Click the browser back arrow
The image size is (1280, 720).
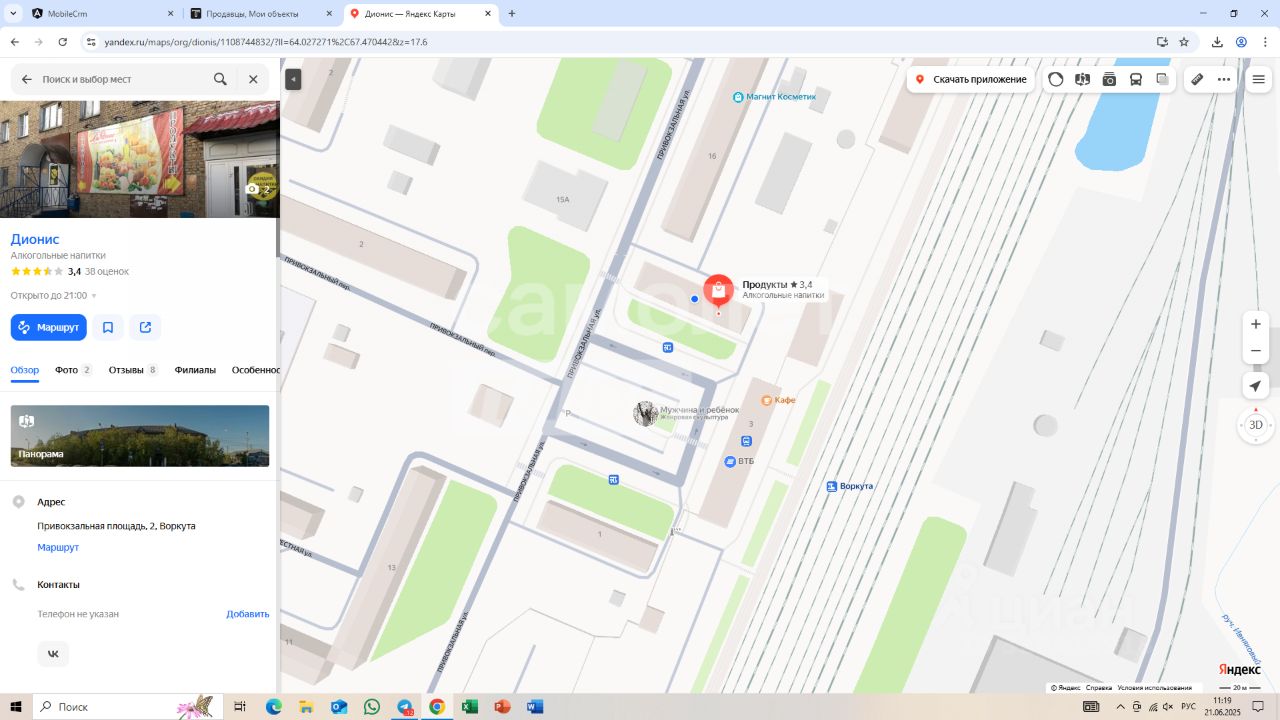point(14,42)
